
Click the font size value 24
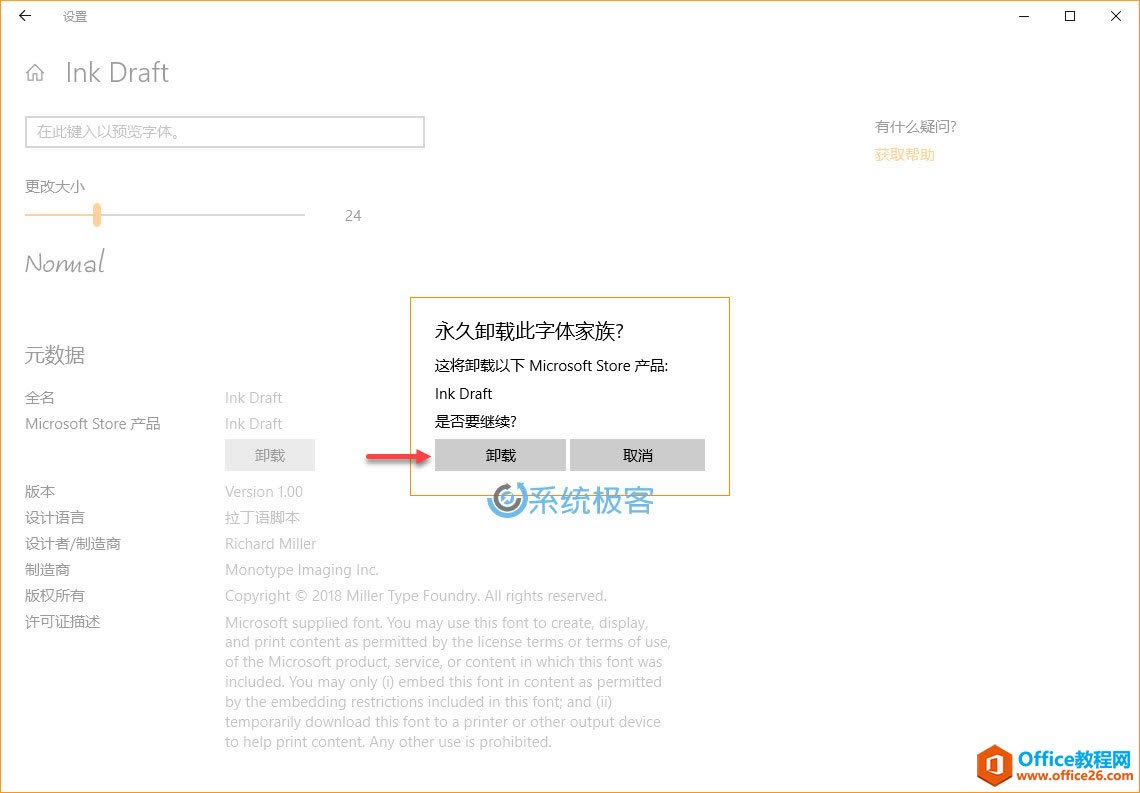click(353, 216)
